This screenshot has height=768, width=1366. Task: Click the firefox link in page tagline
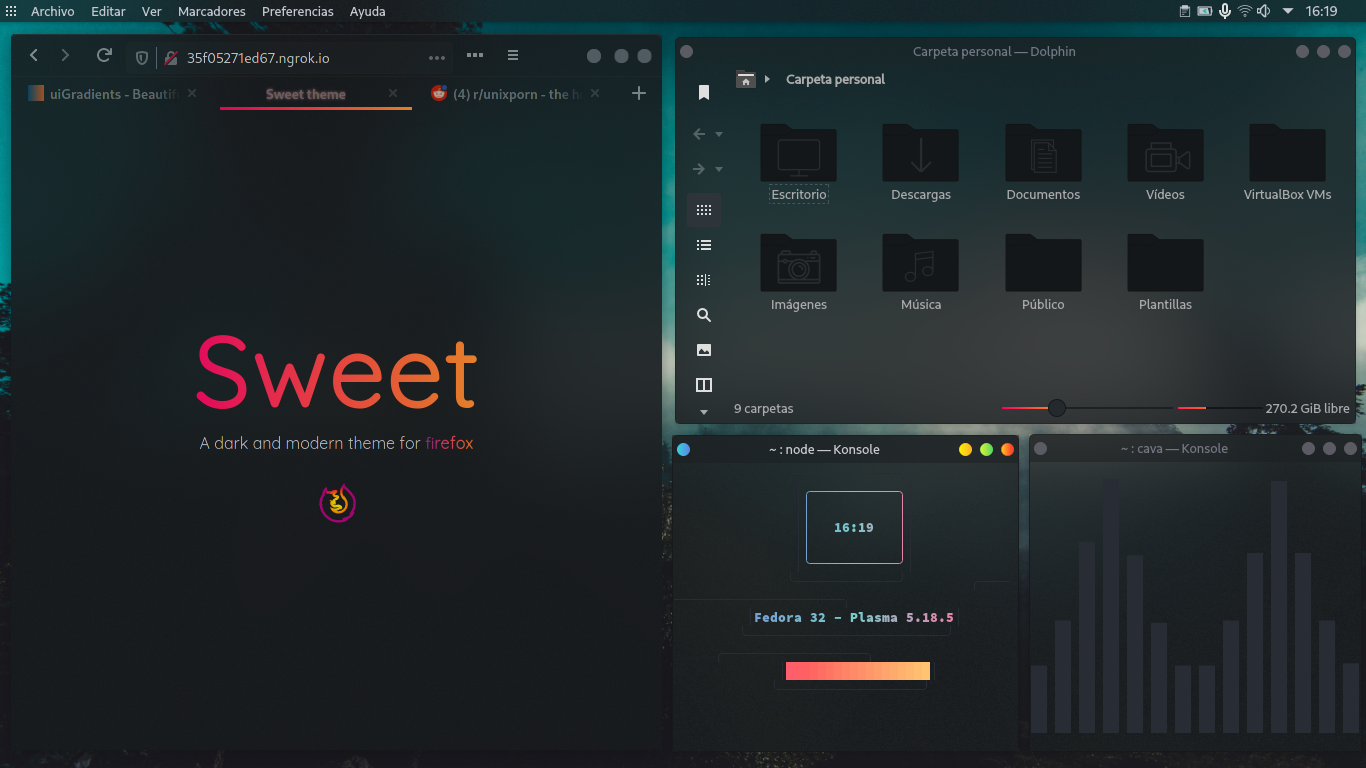[x=449, y=443]
